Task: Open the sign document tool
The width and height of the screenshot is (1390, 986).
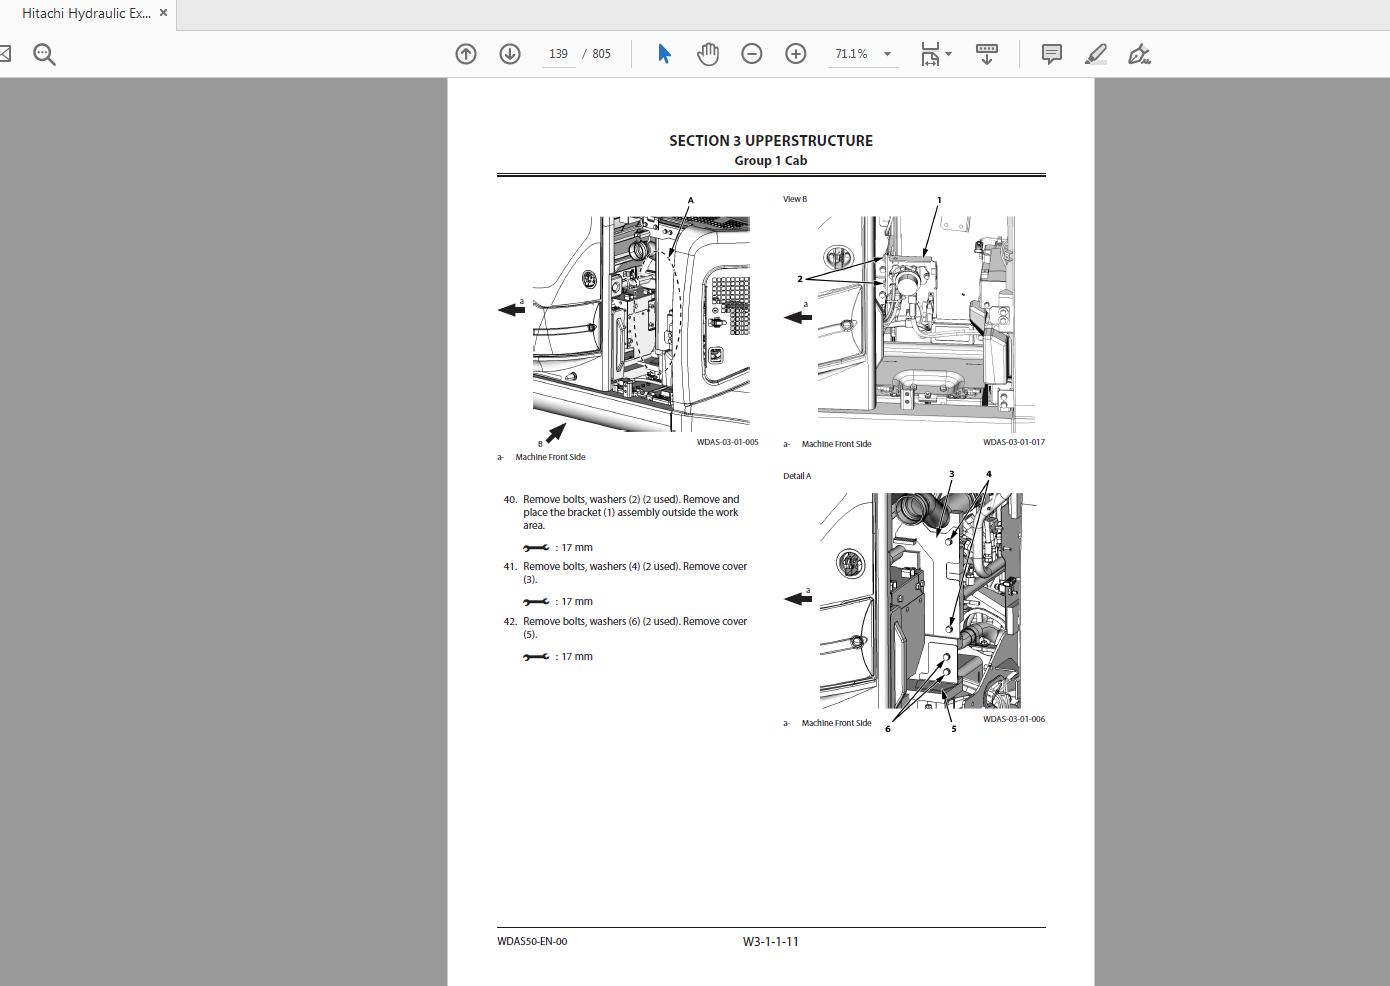Action: (x=1139, y=54)
